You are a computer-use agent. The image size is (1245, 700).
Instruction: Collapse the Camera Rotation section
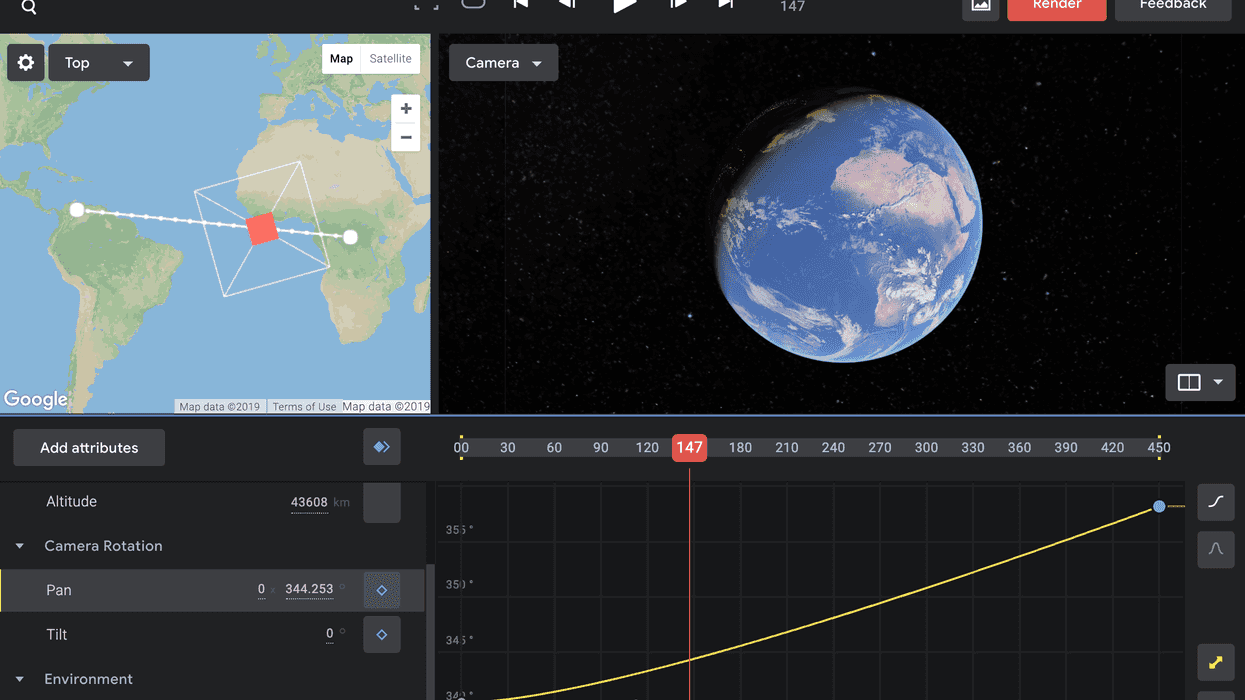point(19,546)
